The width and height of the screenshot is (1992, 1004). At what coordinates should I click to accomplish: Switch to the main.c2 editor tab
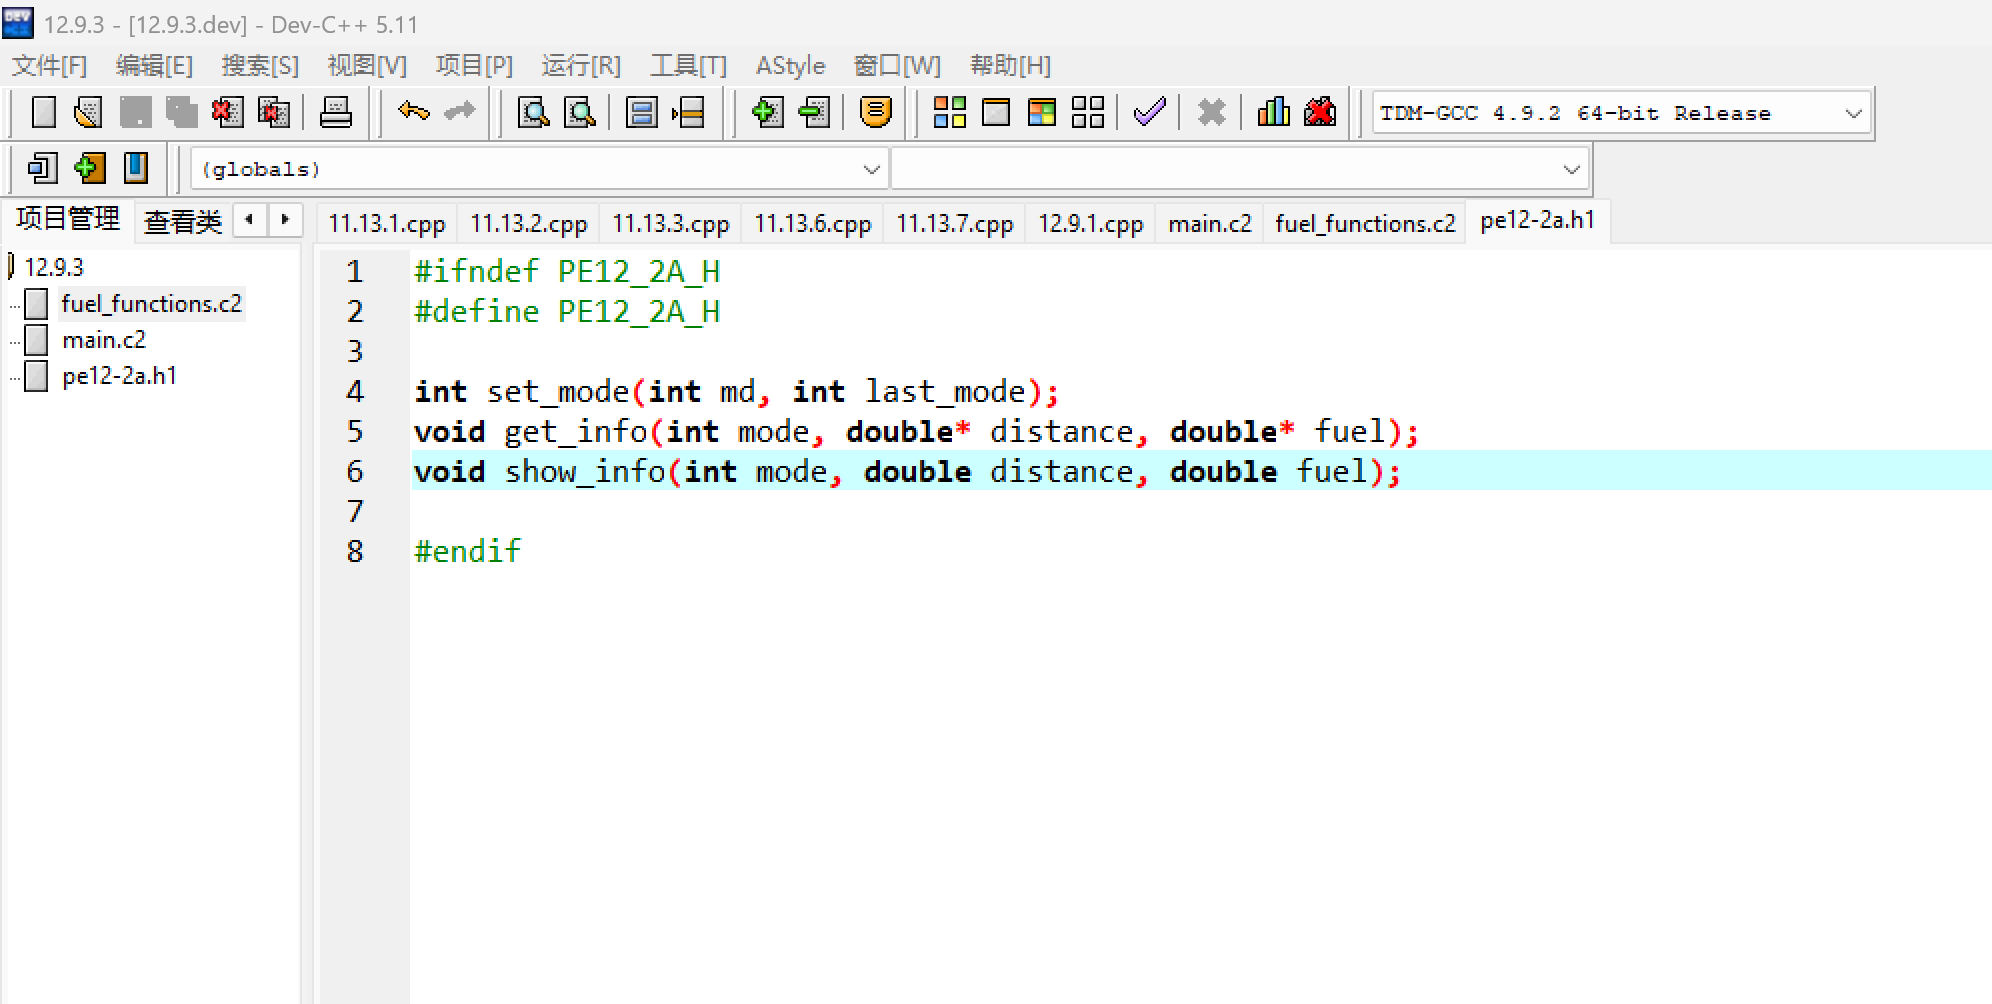[1210, 223]
